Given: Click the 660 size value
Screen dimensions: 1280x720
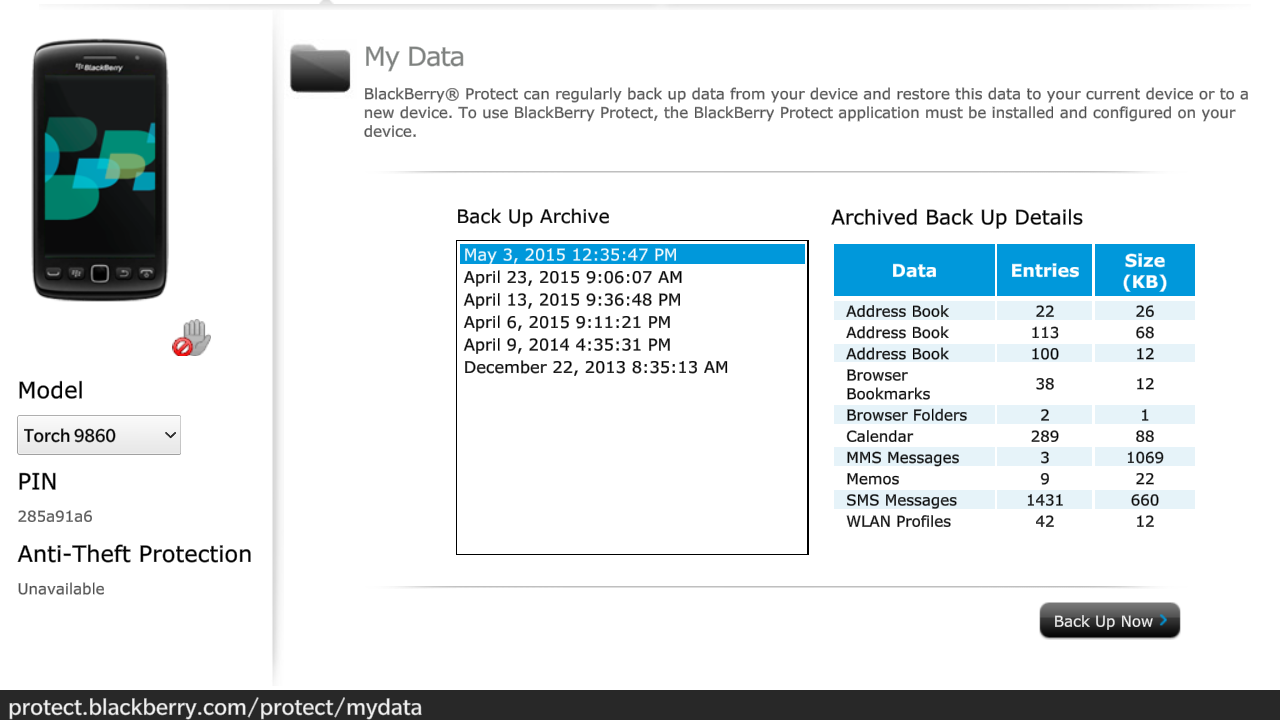Looking at the screenshot, I should [x=1145, y=500].
